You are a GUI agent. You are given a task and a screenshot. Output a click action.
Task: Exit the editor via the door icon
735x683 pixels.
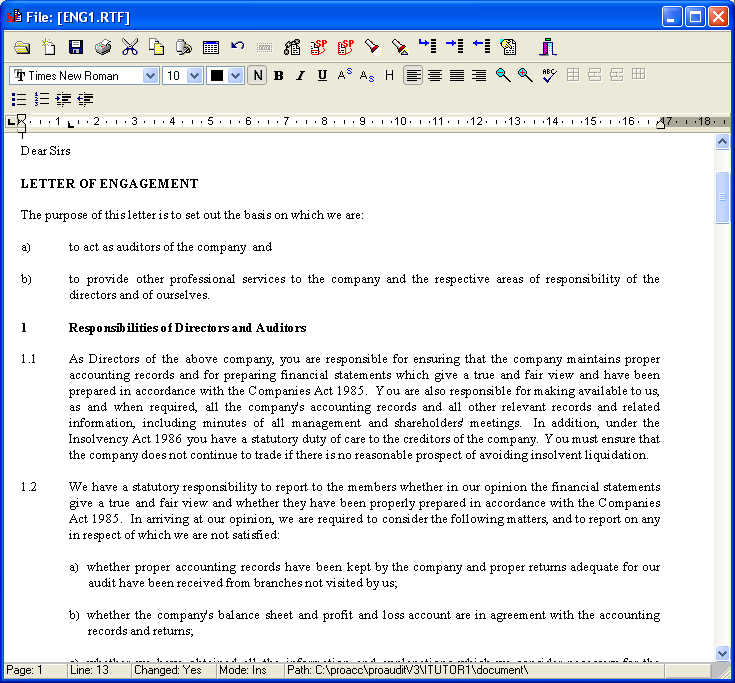547,47
